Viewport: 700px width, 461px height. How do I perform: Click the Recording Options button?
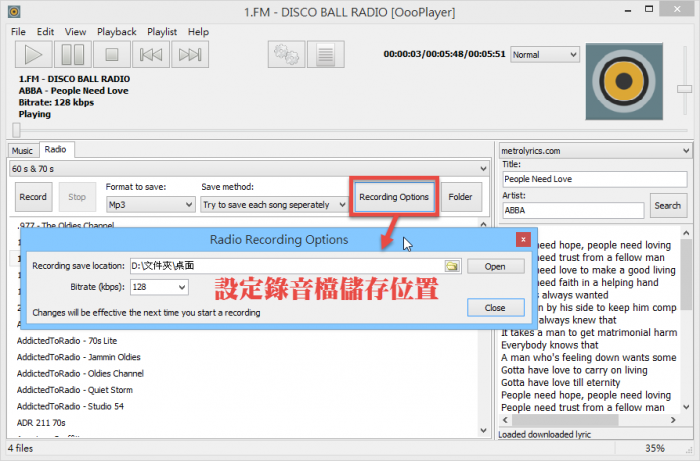pos(394,197)
